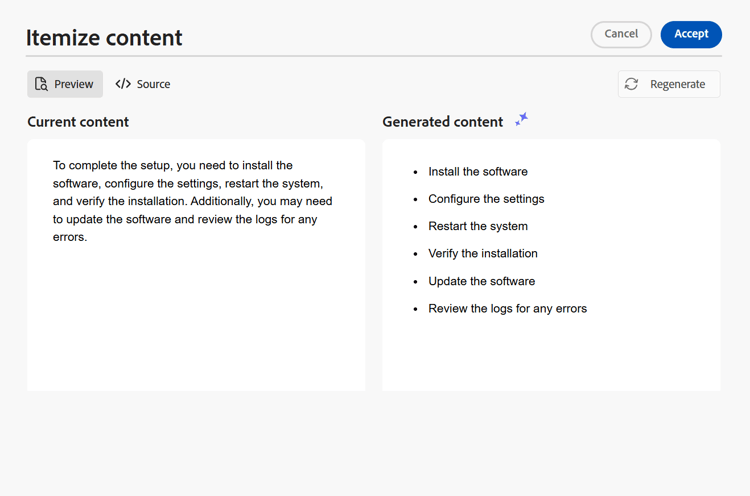Click the Generated content heading
750x496 pixels.
tap(442, 122)
